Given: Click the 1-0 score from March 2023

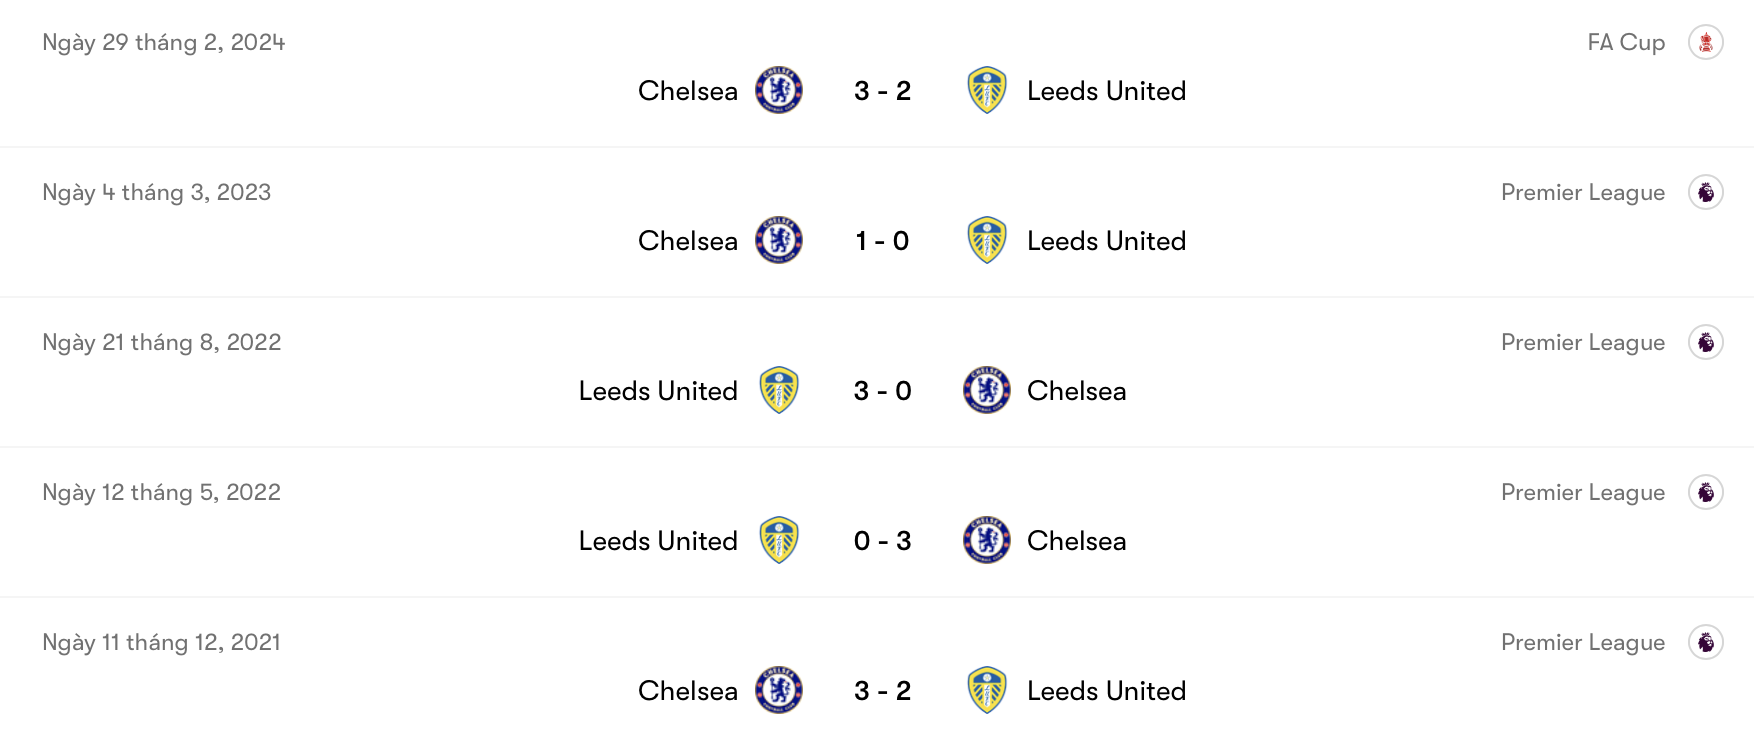Looking at the screenshot, I should tap(882, 240).
